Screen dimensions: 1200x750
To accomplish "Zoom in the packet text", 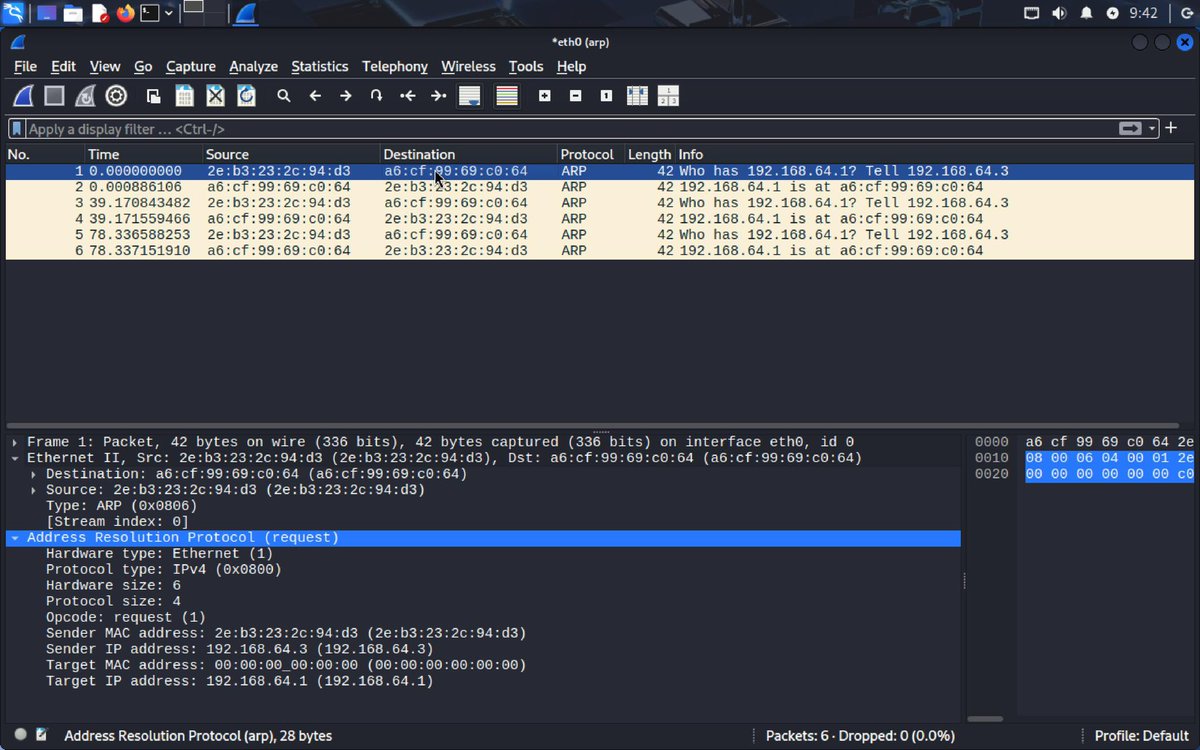I will (544, 96).
